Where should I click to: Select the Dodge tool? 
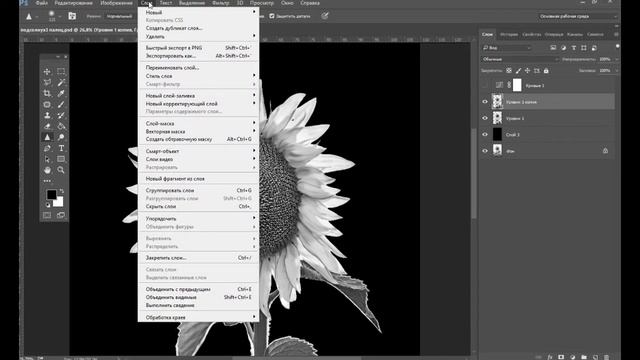[61, 137]
